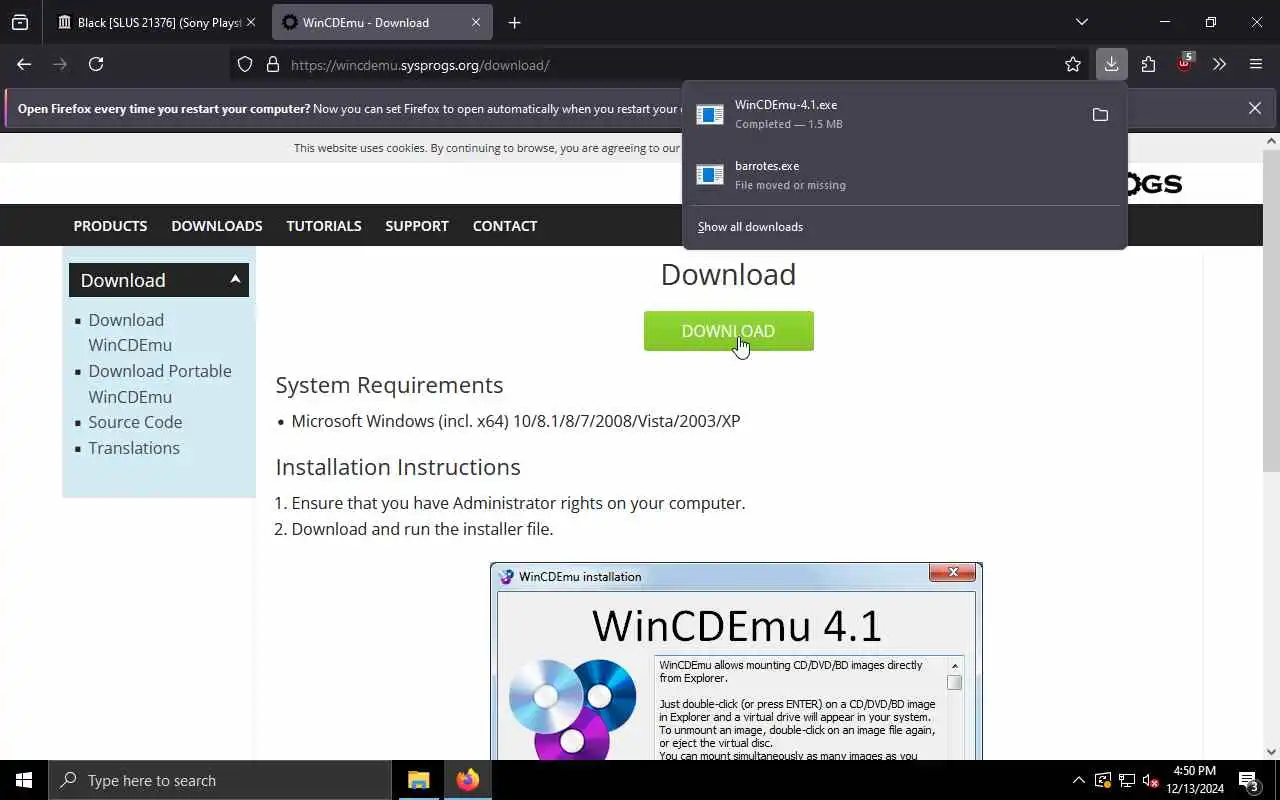Open the Firefox hamburger menu
Screen dimensions: 1280x800
(1256, 64)
